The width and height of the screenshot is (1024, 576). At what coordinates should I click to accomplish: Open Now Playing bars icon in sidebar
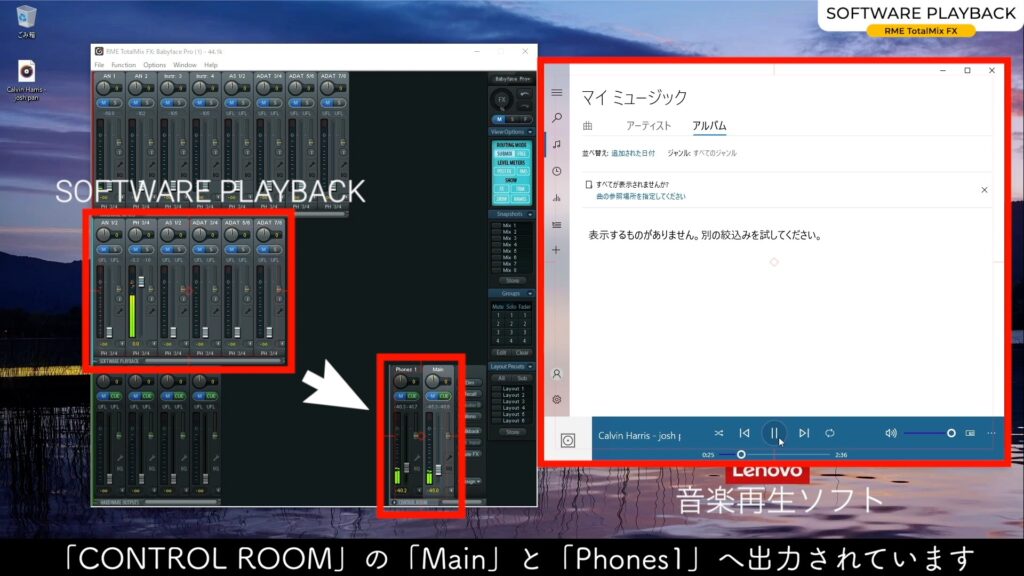(x=556, y=197)
